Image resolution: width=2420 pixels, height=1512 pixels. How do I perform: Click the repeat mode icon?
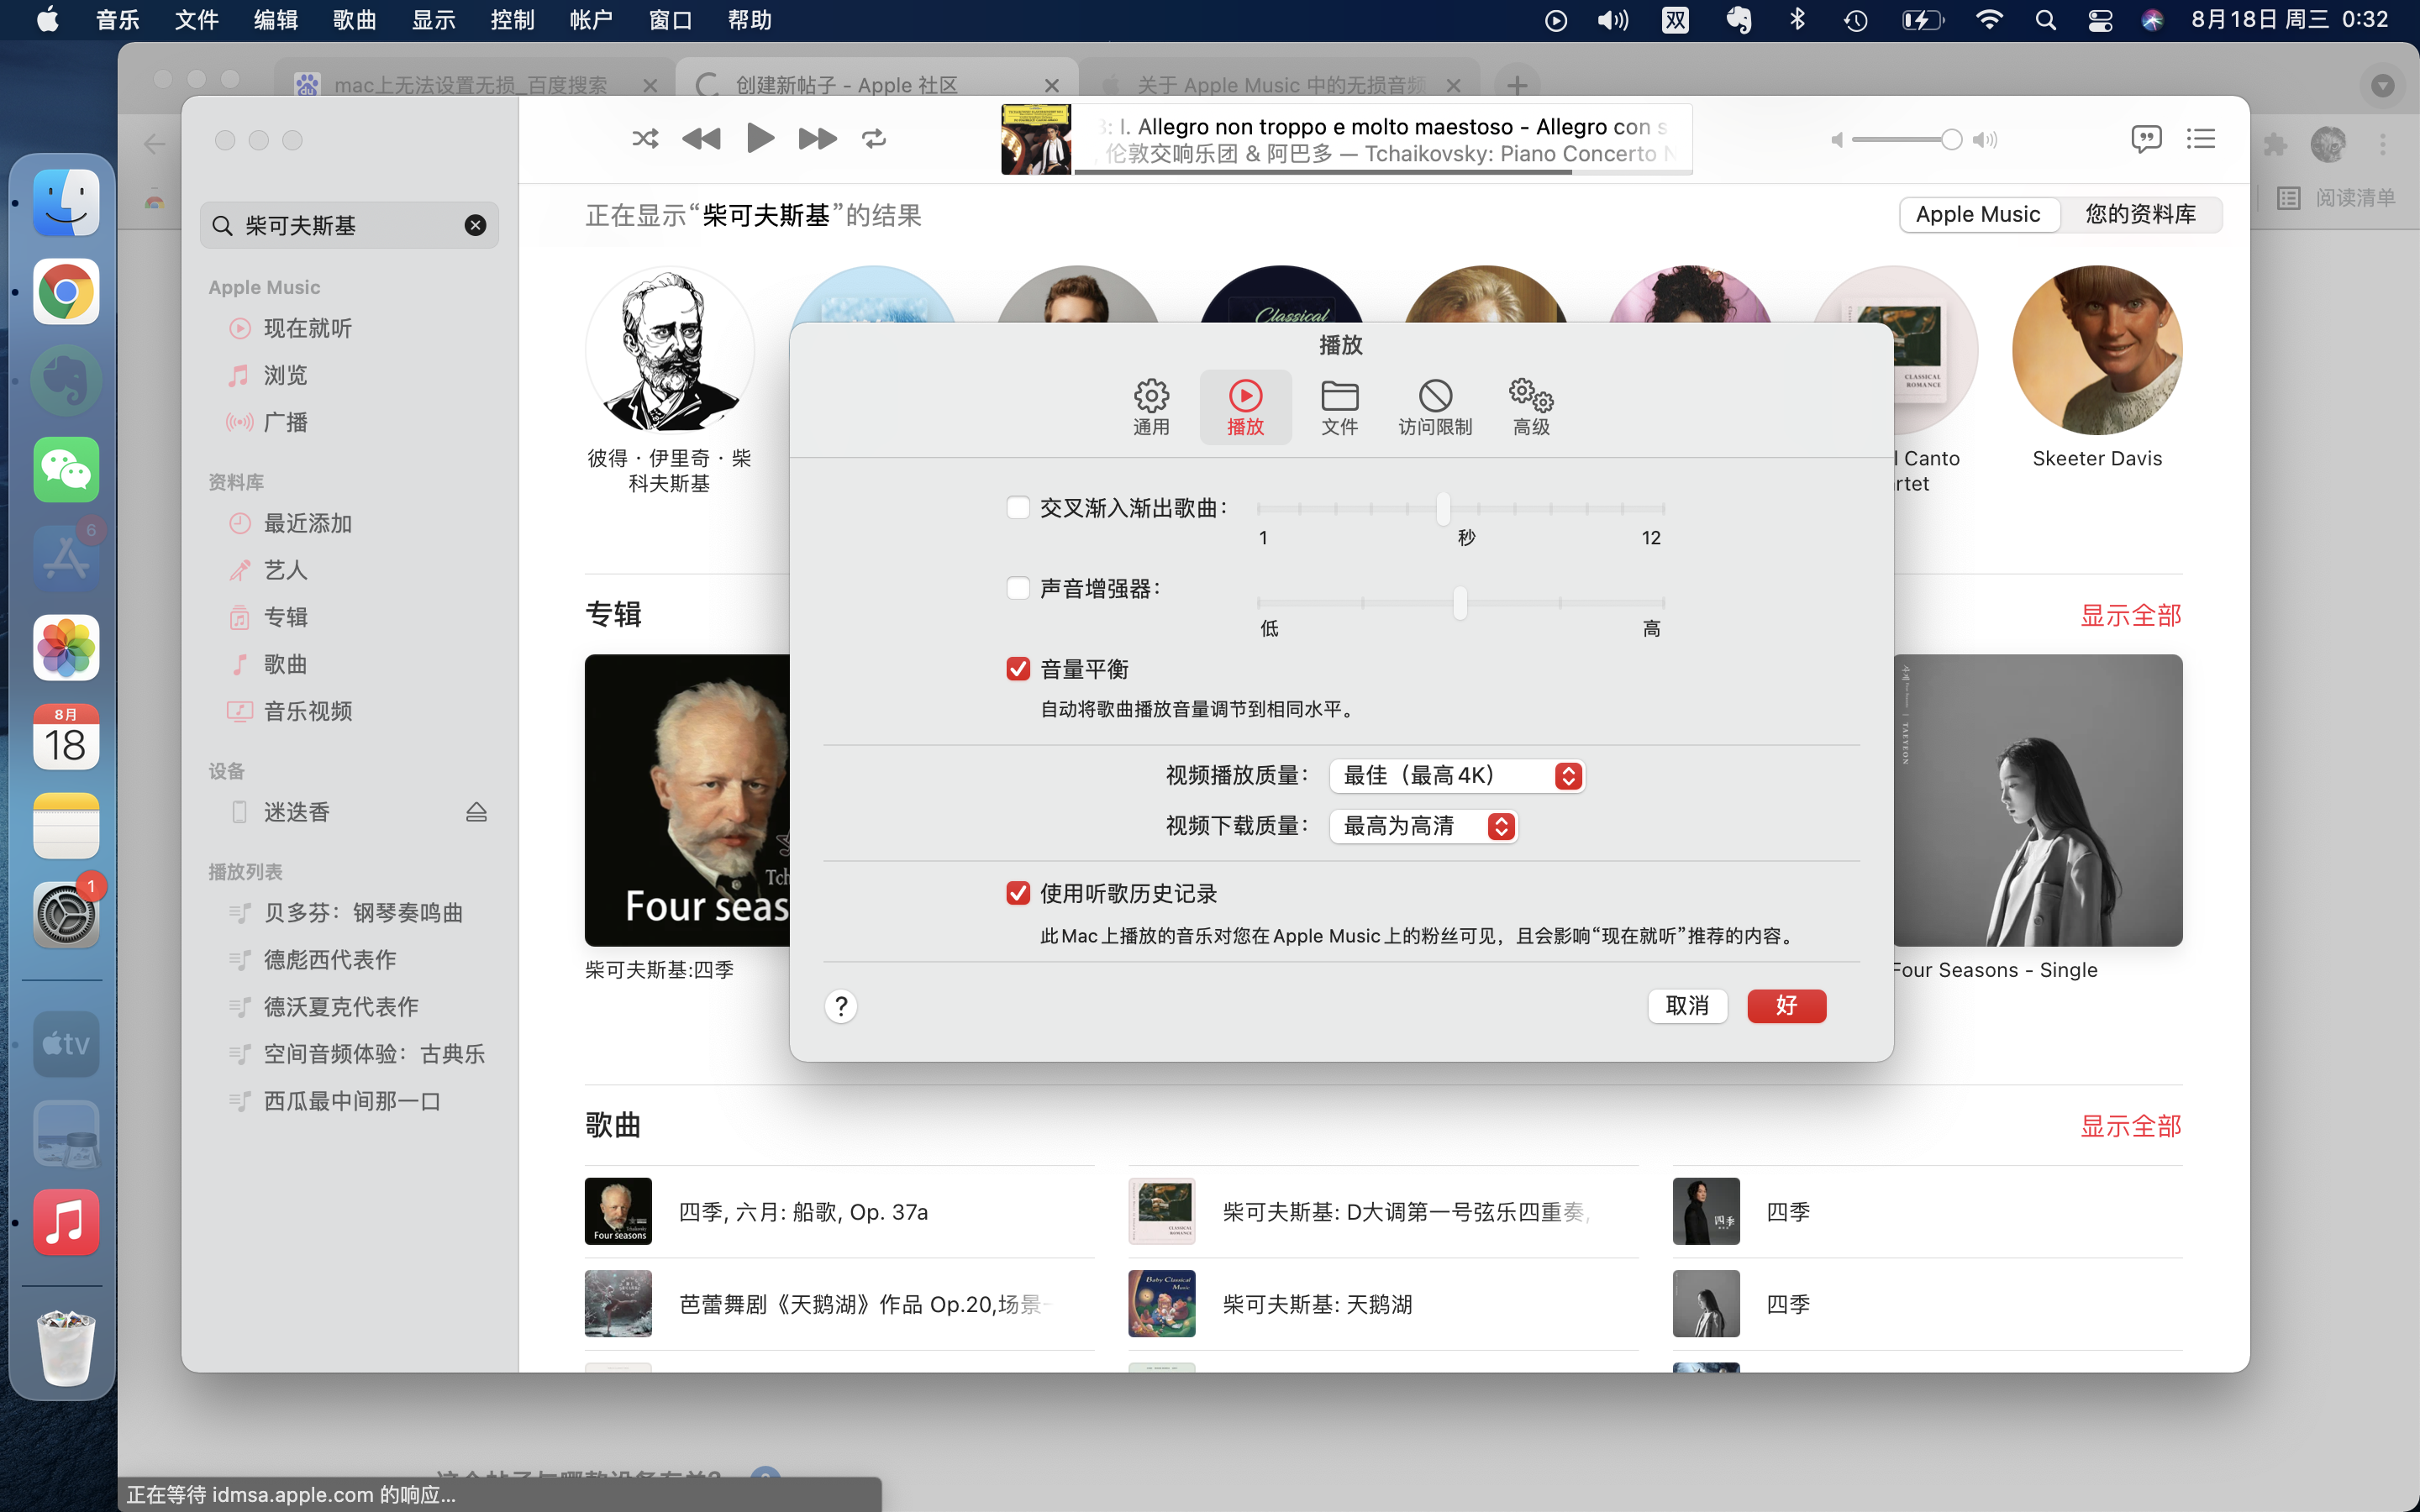pos(874,139)
